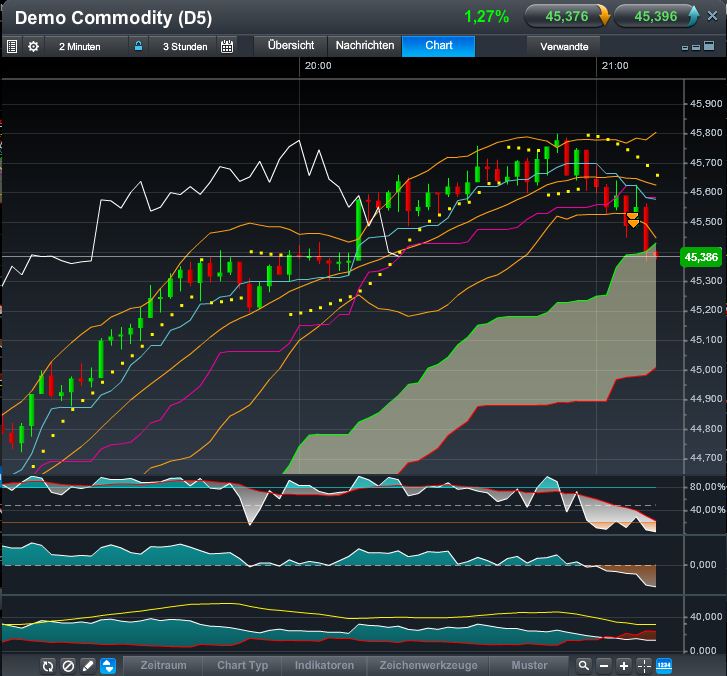The image size is (727, 676).
Task: Click the 20:00 time axis label
Action: 318,66
